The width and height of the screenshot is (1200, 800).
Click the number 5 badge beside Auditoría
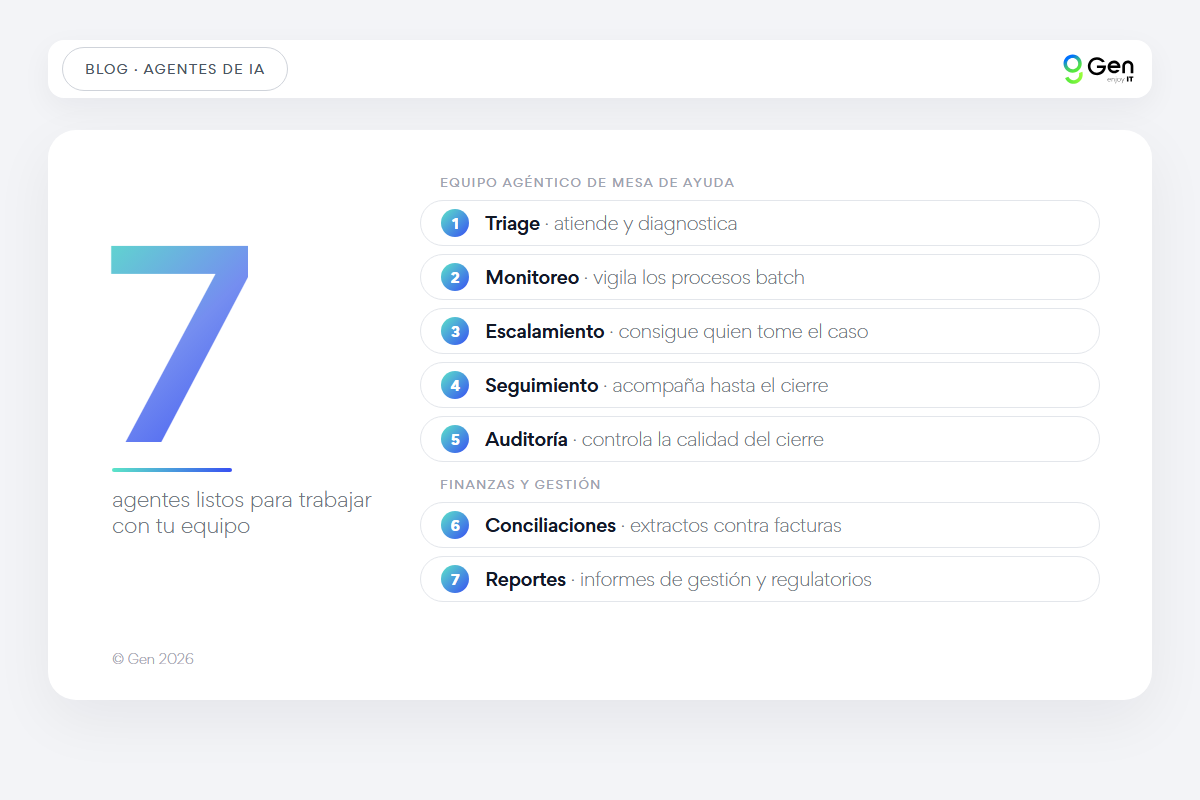(455, 439)
